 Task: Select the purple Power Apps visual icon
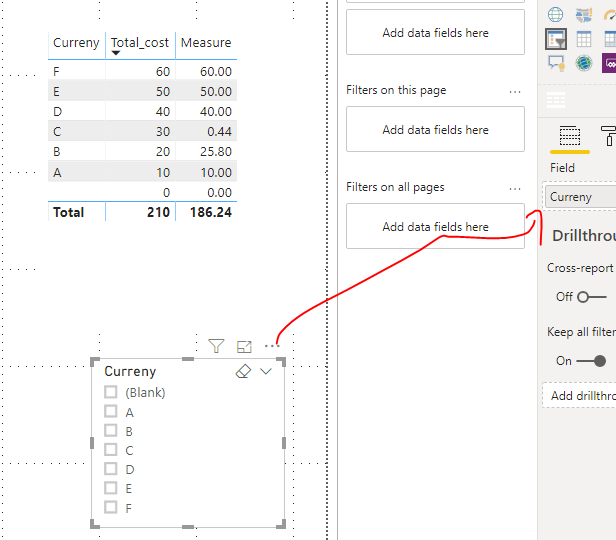(609, 63)
